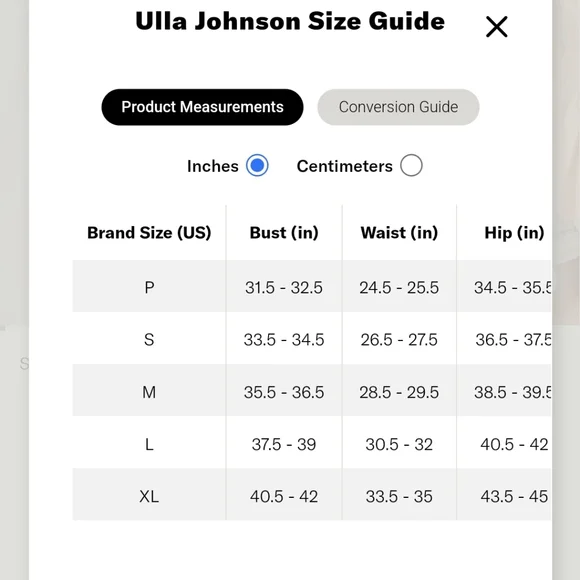Open the Product Measurements tab
The height and width of the screenshot is (580, 580).
coord(202,107)
